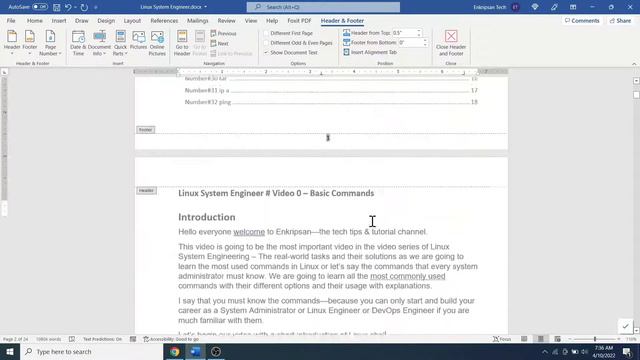This screenshot has width=640, height=360.
Task: Switch to Review tab
Action: pos(227,20)
